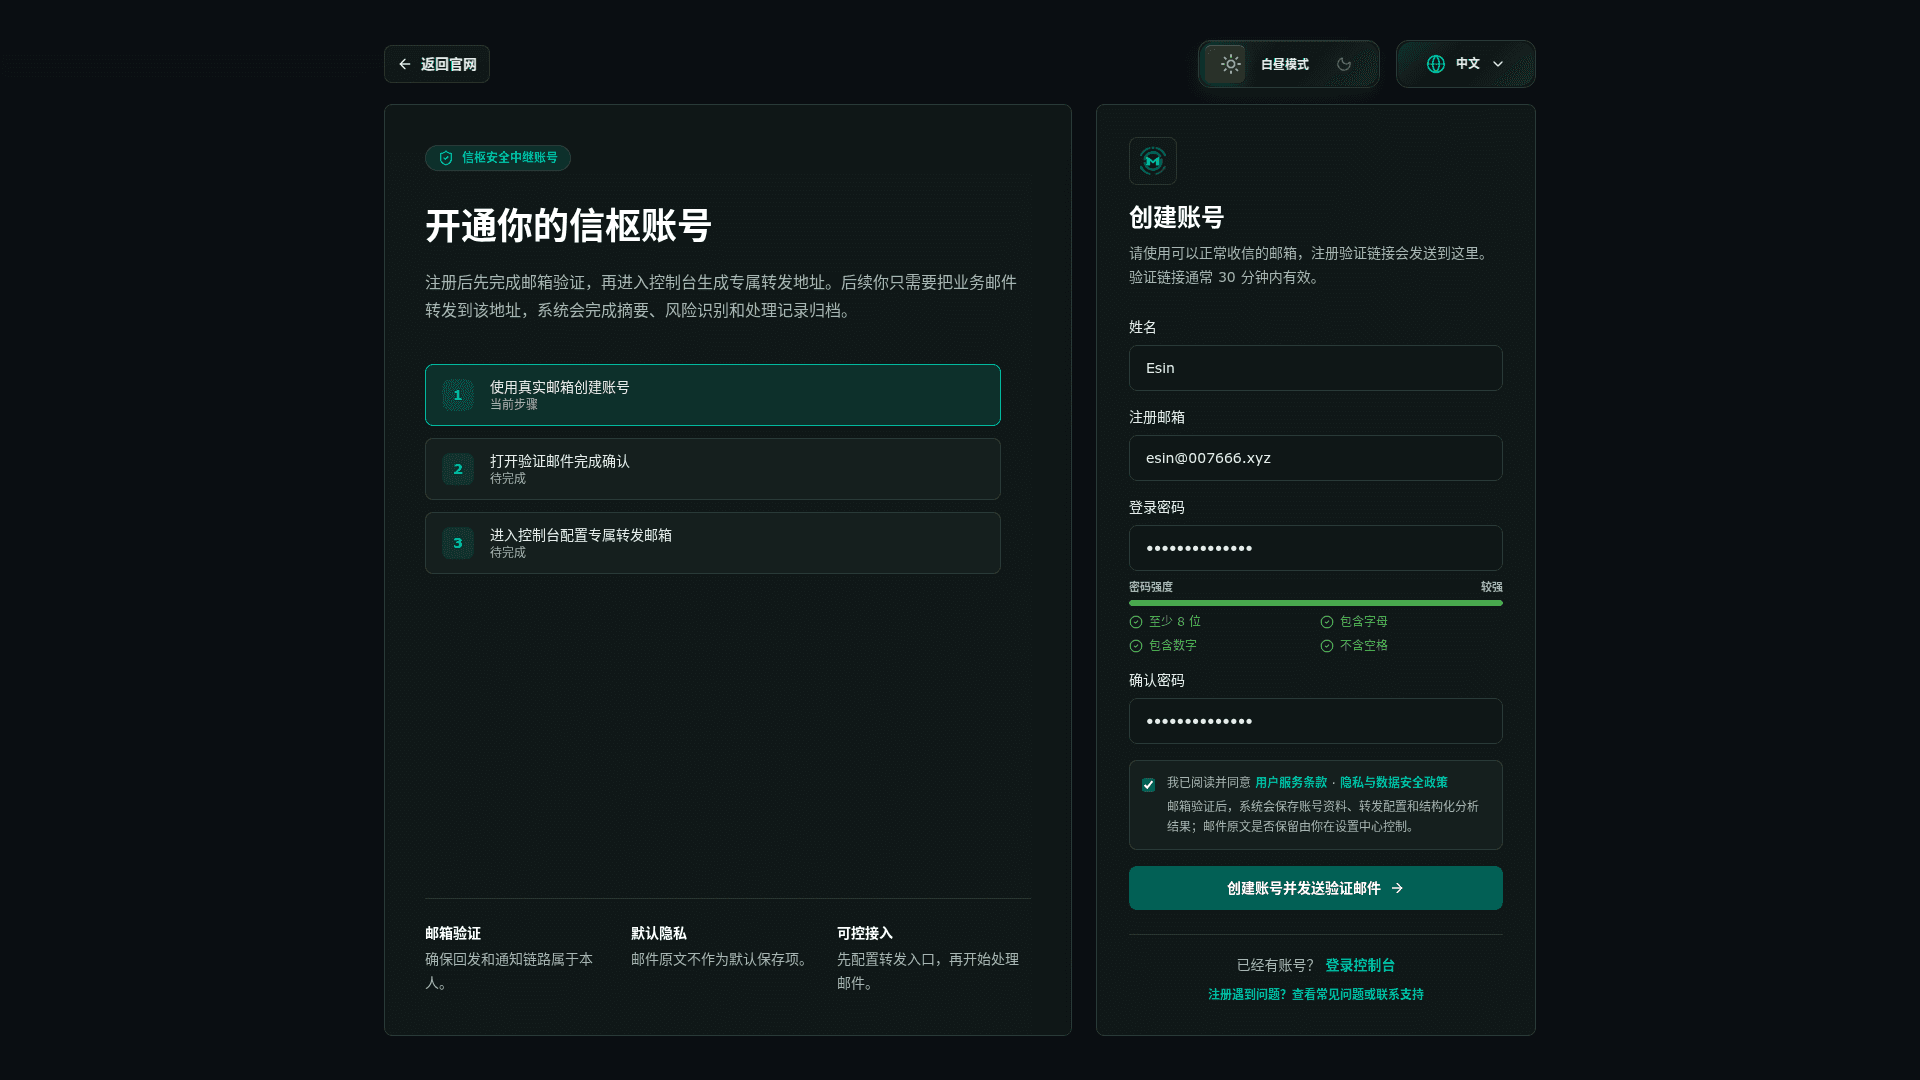Click the check icon next to 至少 8 位
This screenshot has width=1920, height=1080.
click(x=1135, y=622)
